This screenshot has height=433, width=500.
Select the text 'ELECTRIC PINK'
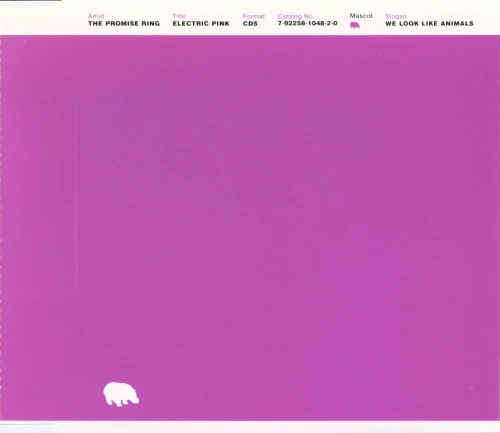click(201, 23)
